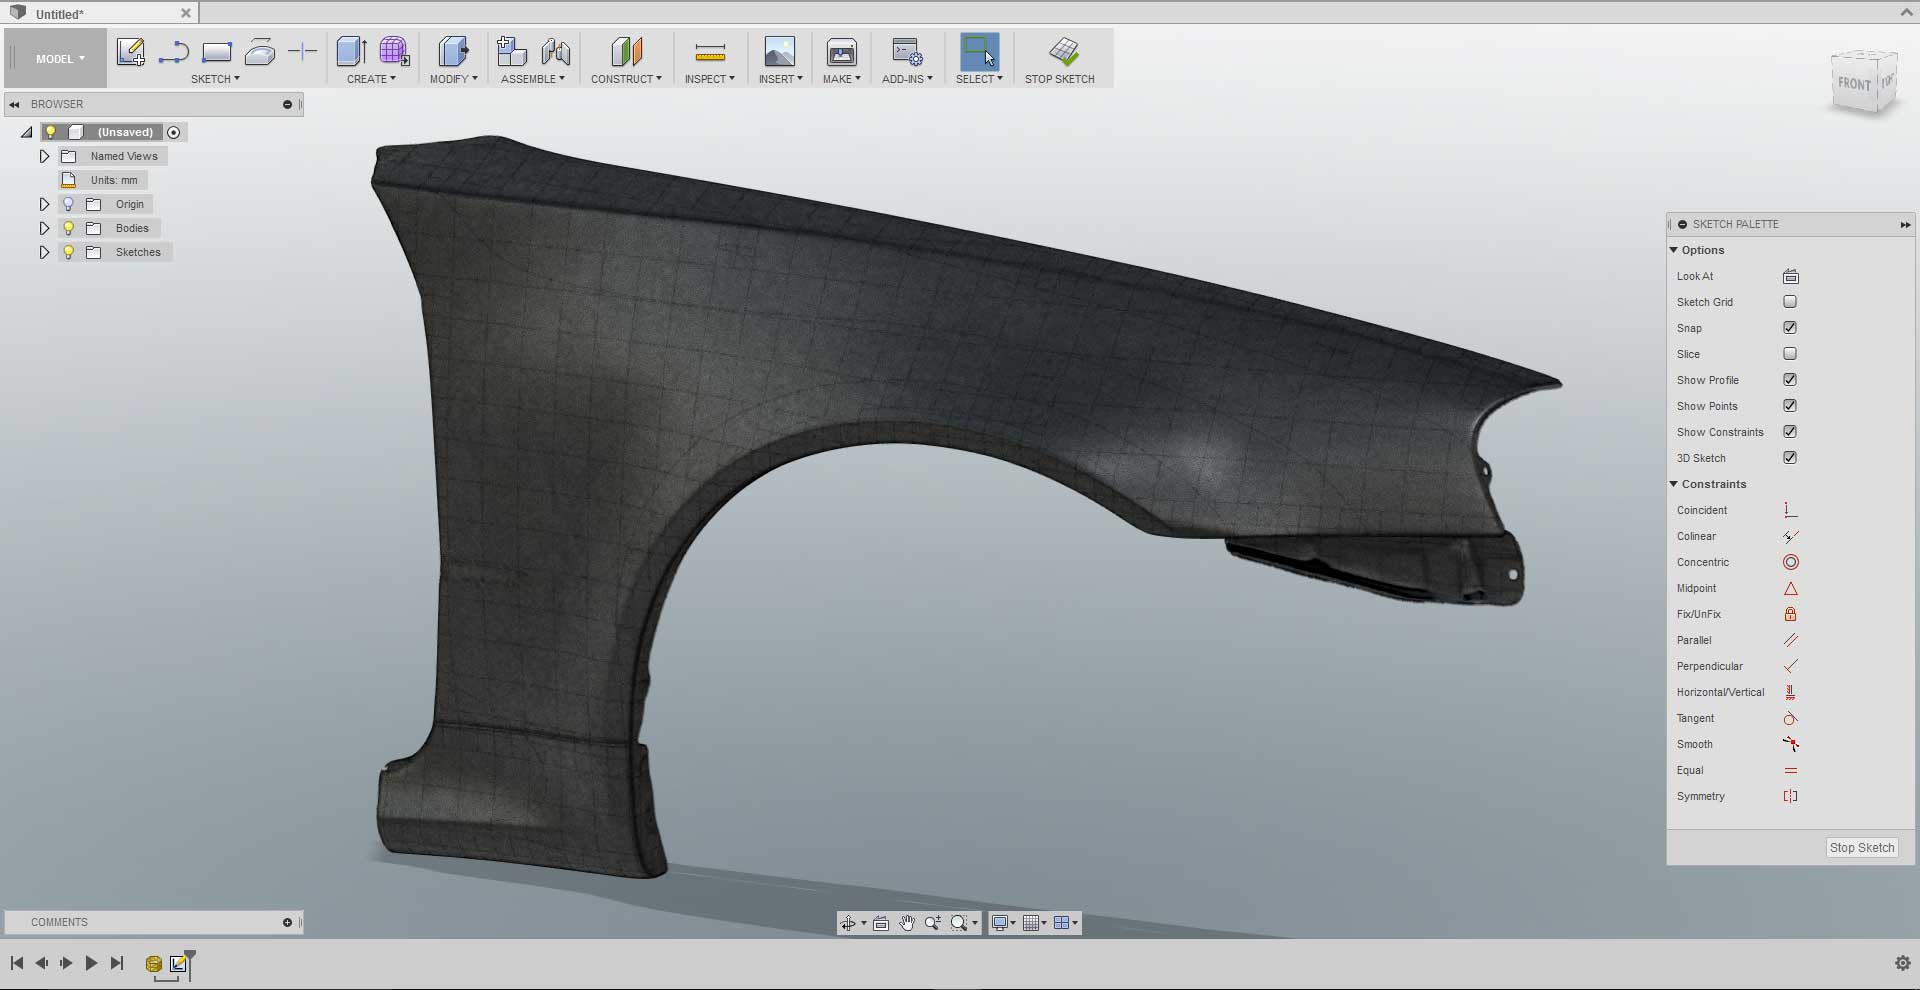Click the Create Form icon
This screenshot has height=990, width=1920.
point(395,52)
